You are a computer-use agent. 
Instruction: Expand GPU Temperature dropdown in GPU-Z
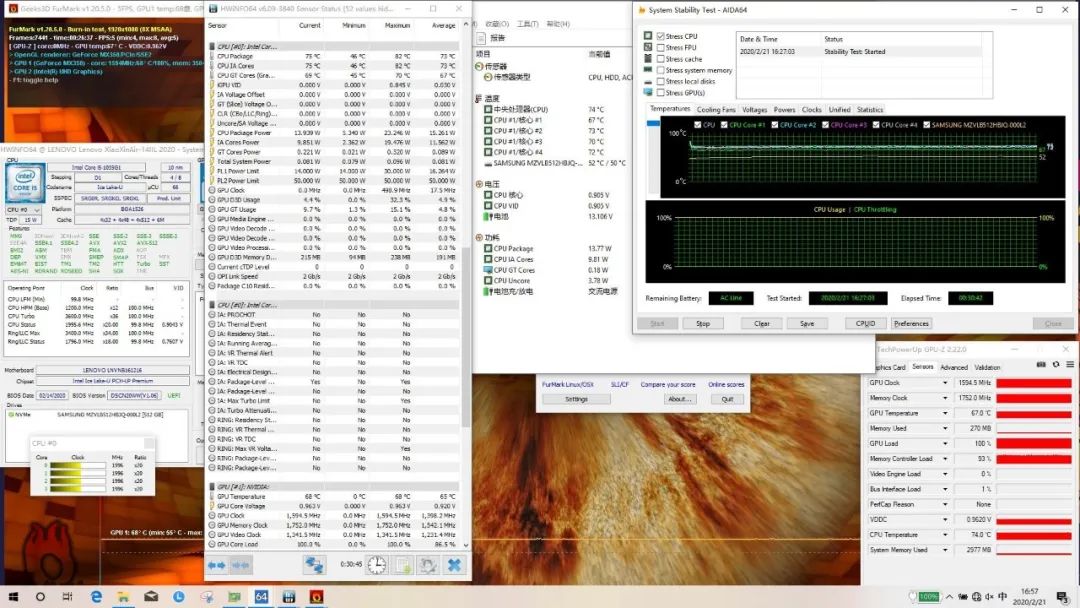943,413
